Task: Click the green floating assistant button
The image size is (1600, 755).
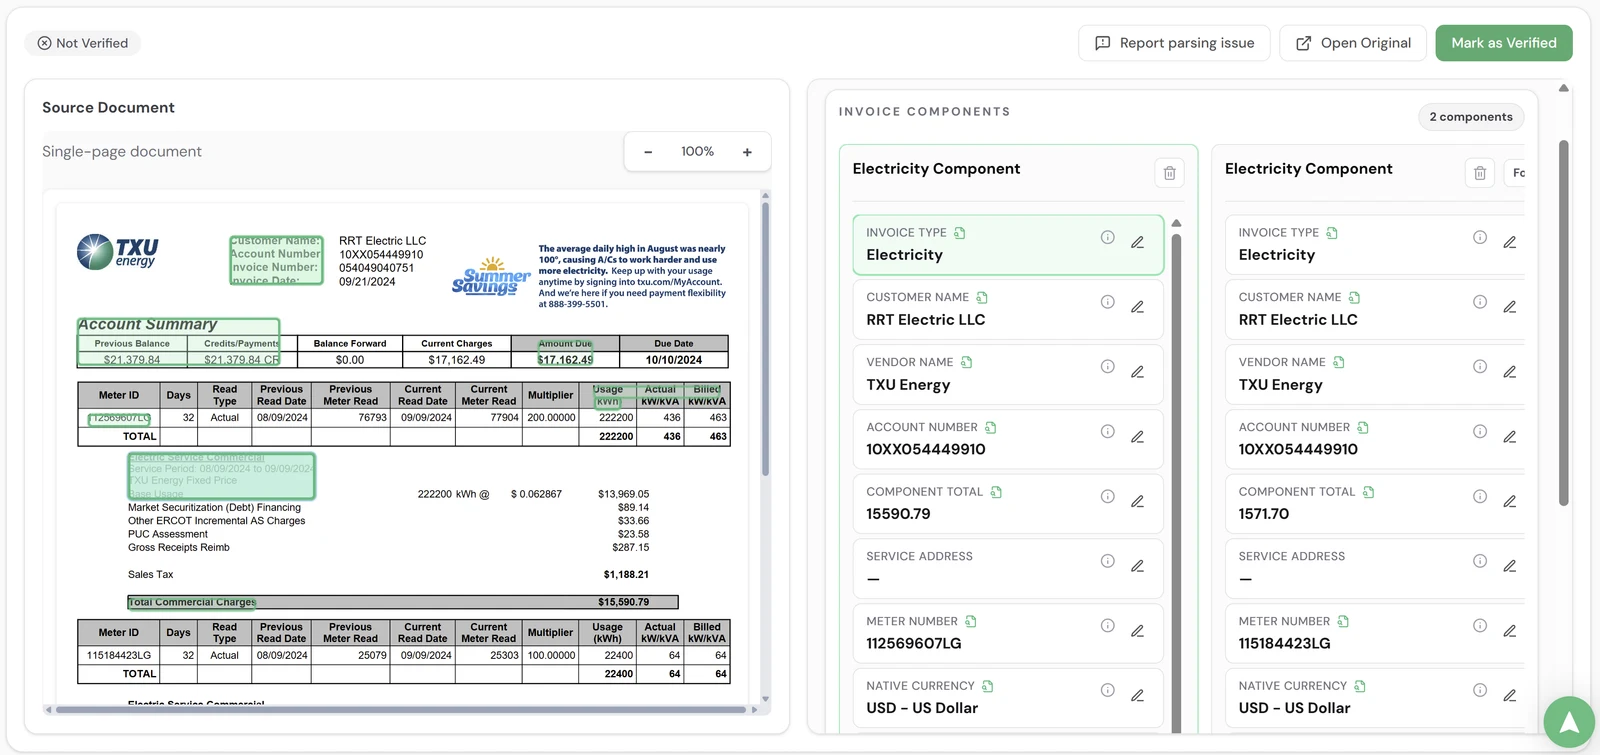Action: (x=1569, y=722)
